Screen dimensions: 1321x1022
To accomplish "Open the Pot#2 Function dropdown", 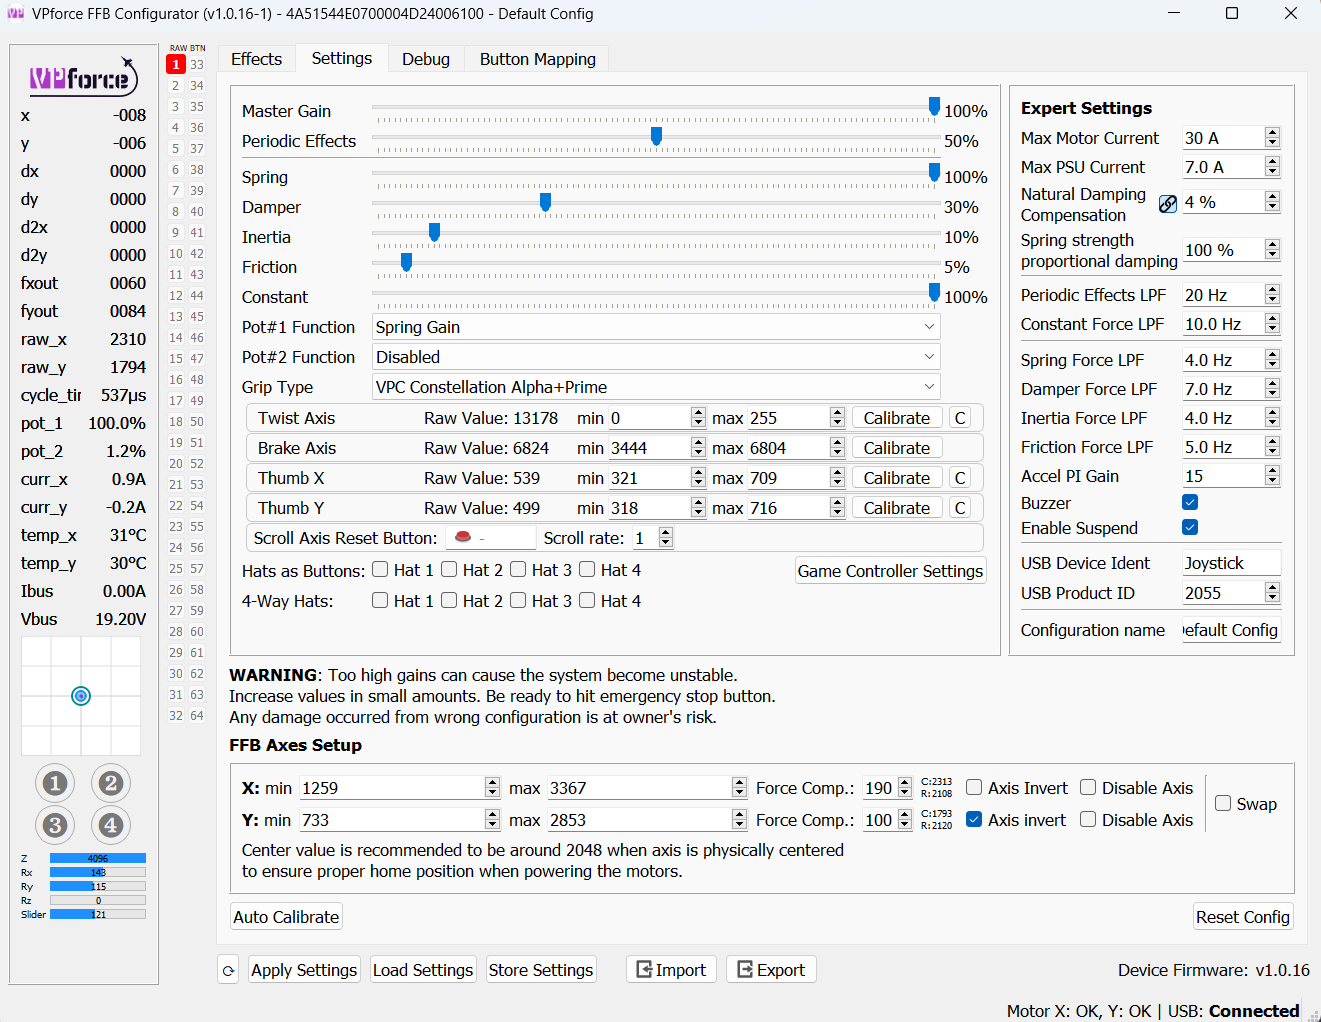I will [x=655, y=357].
